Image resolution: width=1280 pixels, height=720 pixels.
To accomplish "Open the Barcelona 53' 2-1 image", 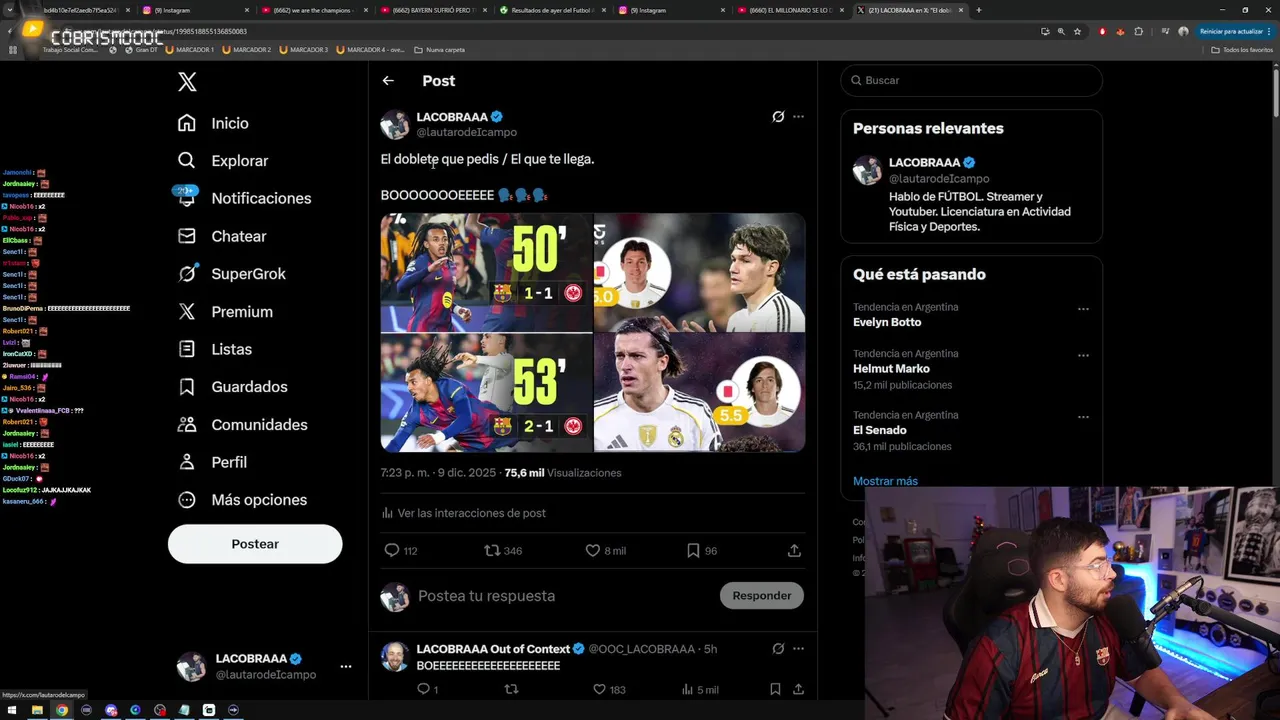I will (486, 392).
